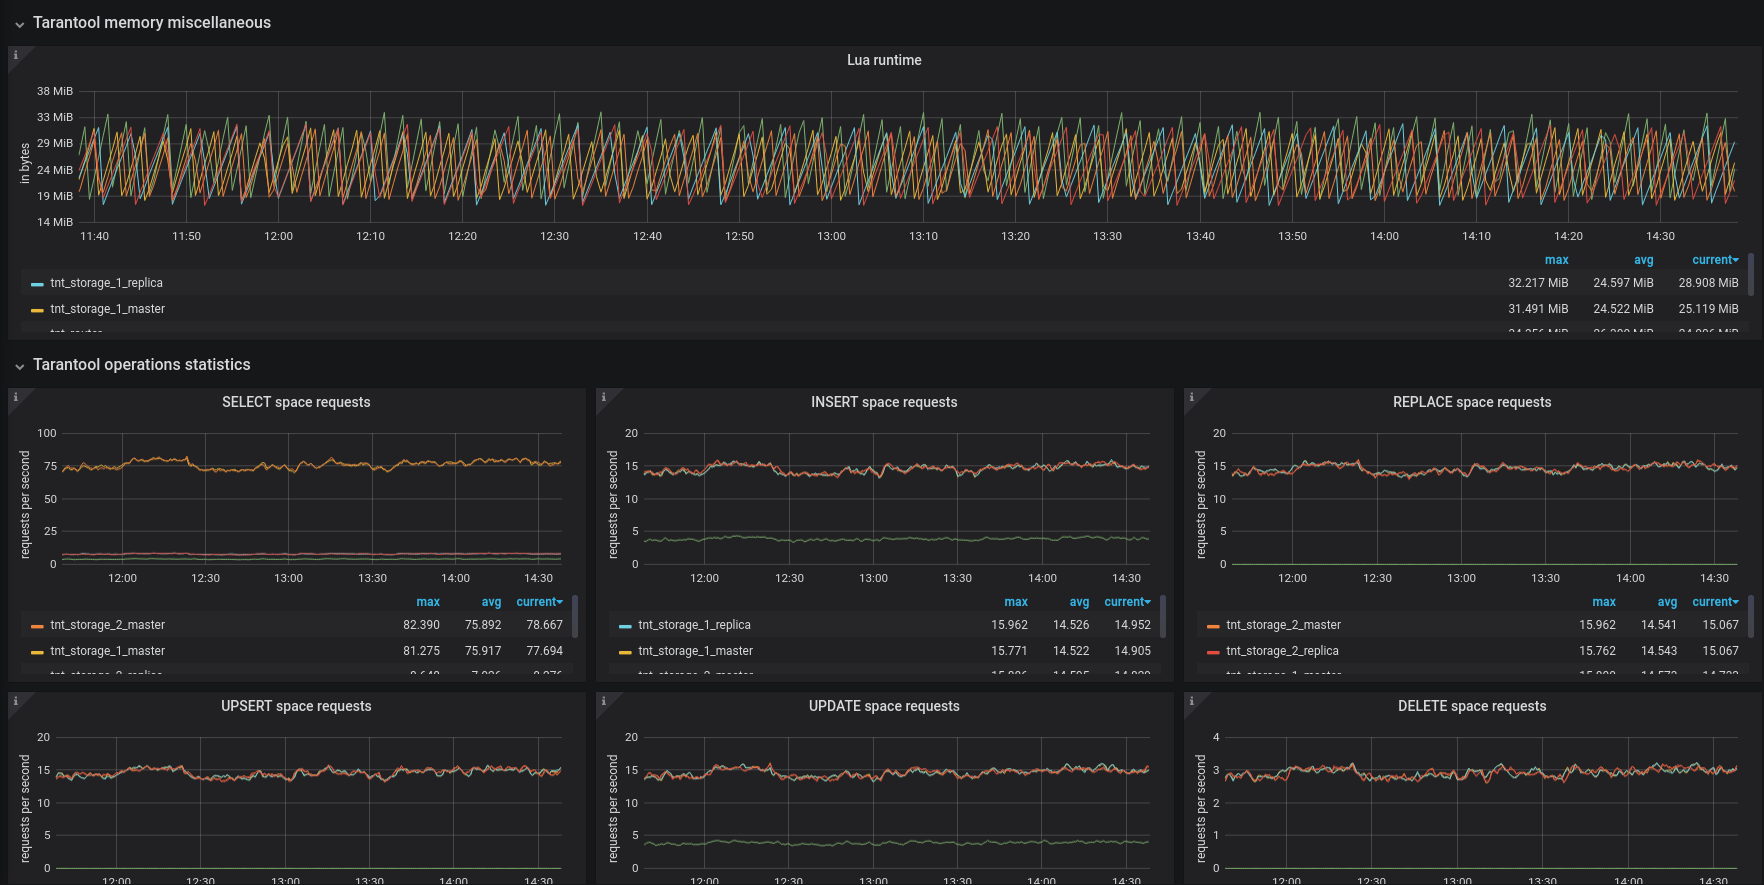
Task: Sort REPLACE legend by max column
Action: [1604, 602]
